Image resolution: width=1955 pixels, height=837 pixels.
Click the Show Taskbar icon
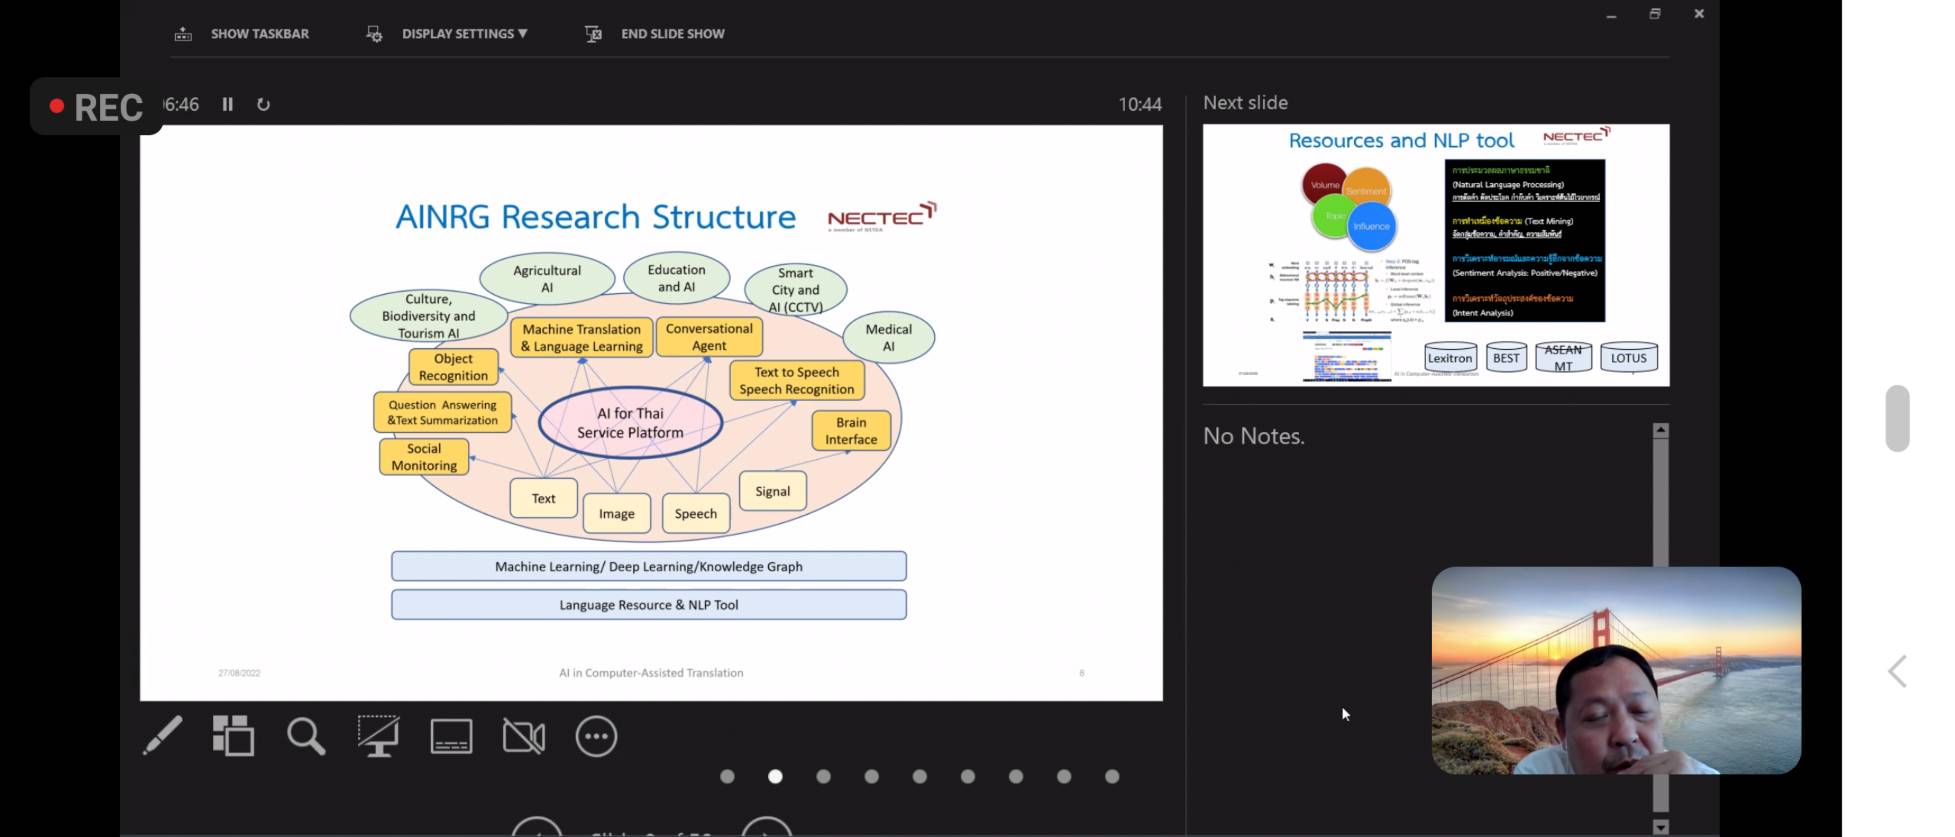point(183,34)
